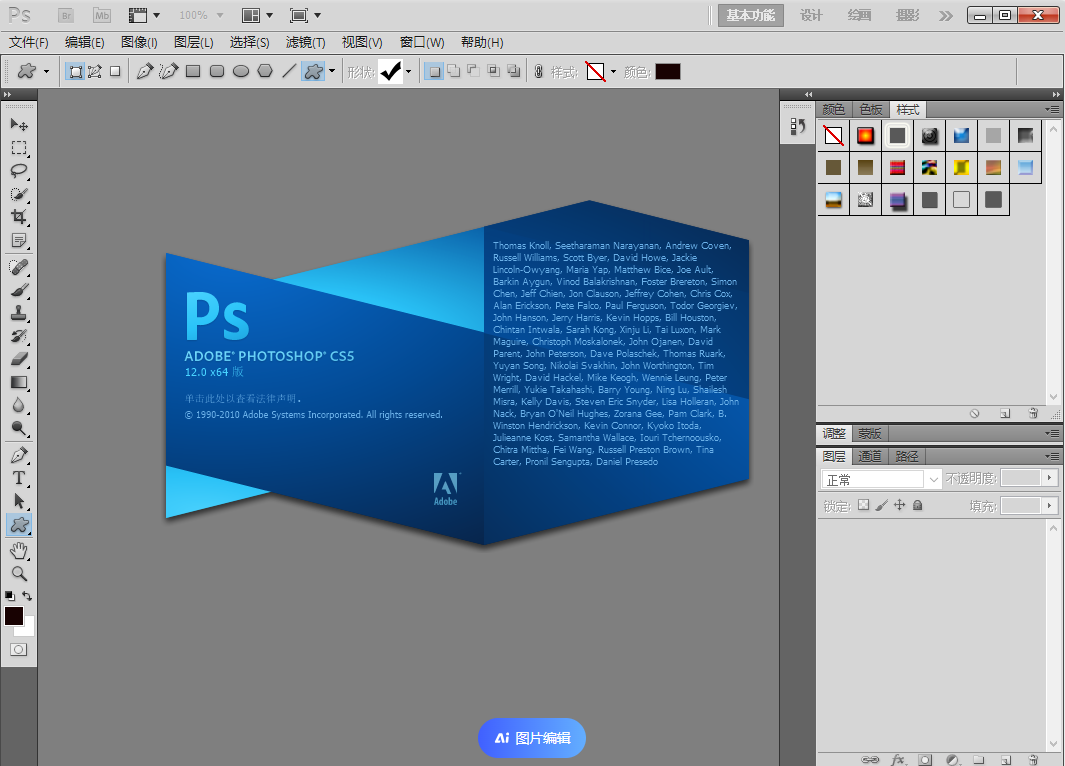Select the 基本功能 workspace button
This screenshot has width=1065, height=766.
click(x=751, y=15)
